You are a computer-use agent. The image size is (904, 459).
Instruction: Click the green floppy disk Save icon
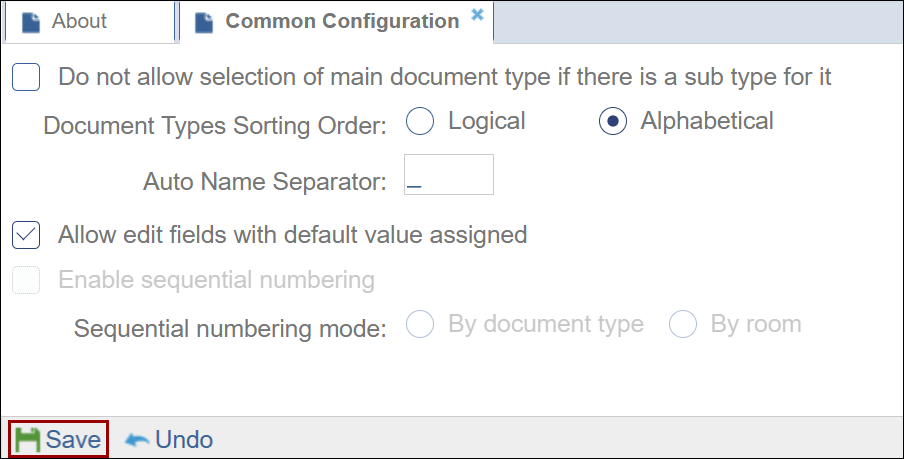pyautogui.click(x=28, y=440)
